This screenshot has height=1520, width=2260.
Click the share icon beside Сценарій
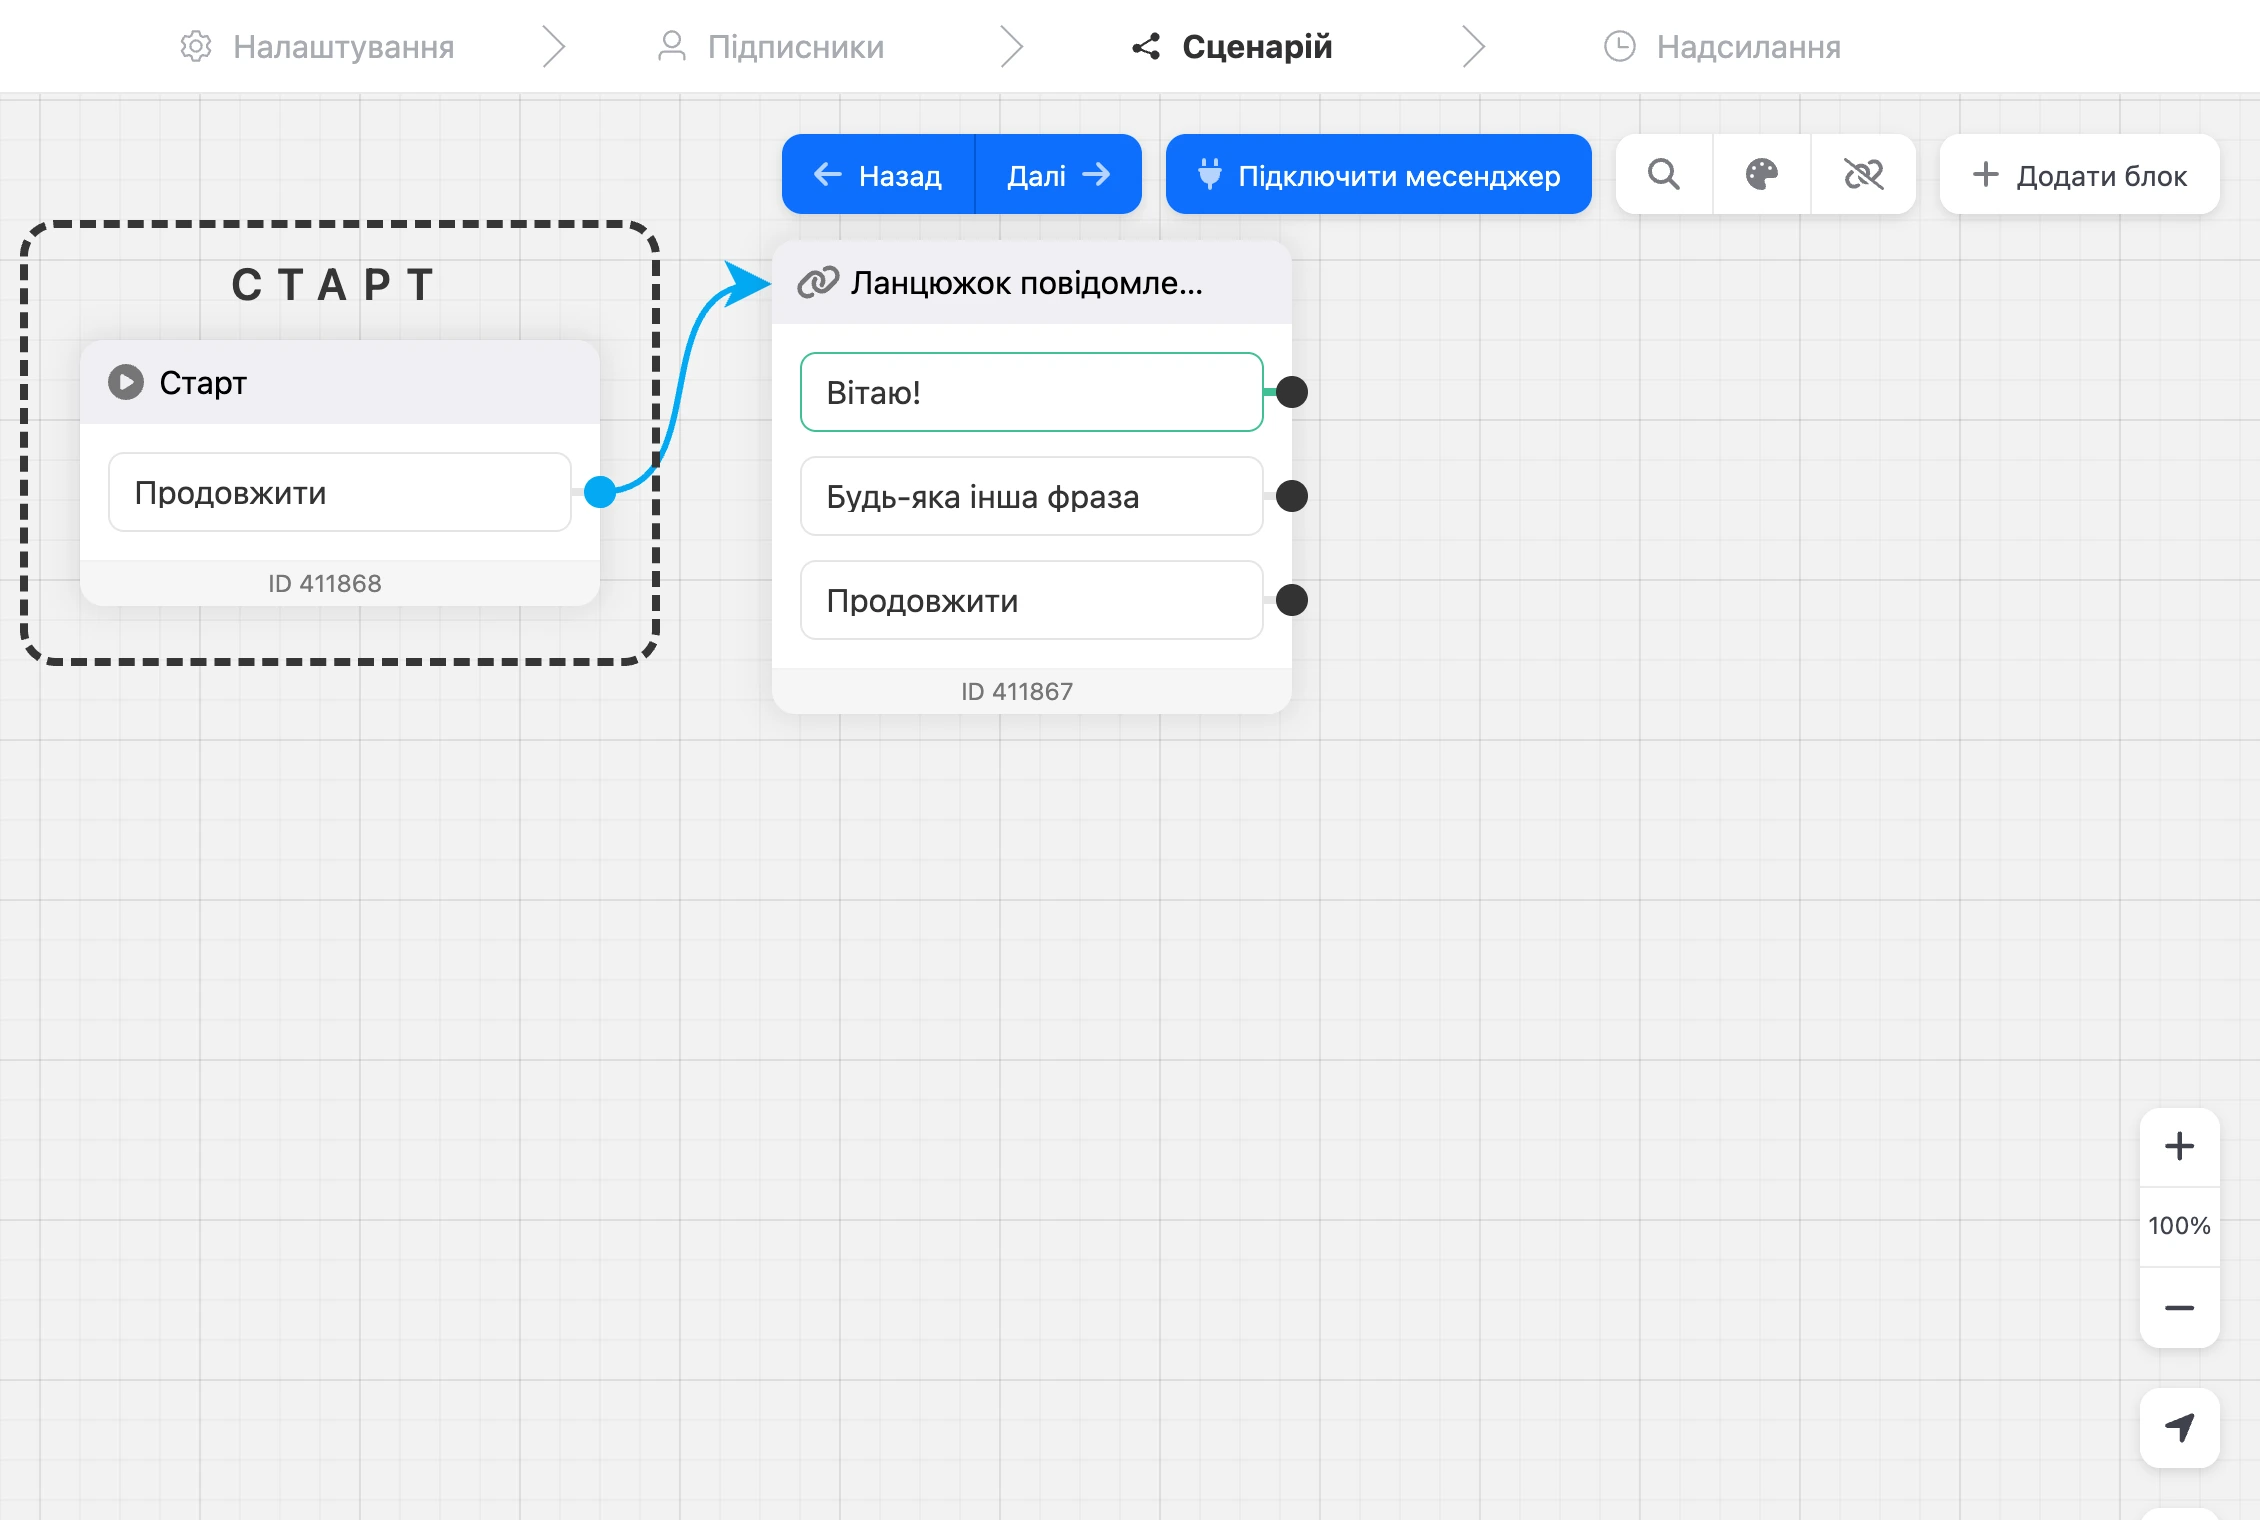click(x=1146, y=46)
